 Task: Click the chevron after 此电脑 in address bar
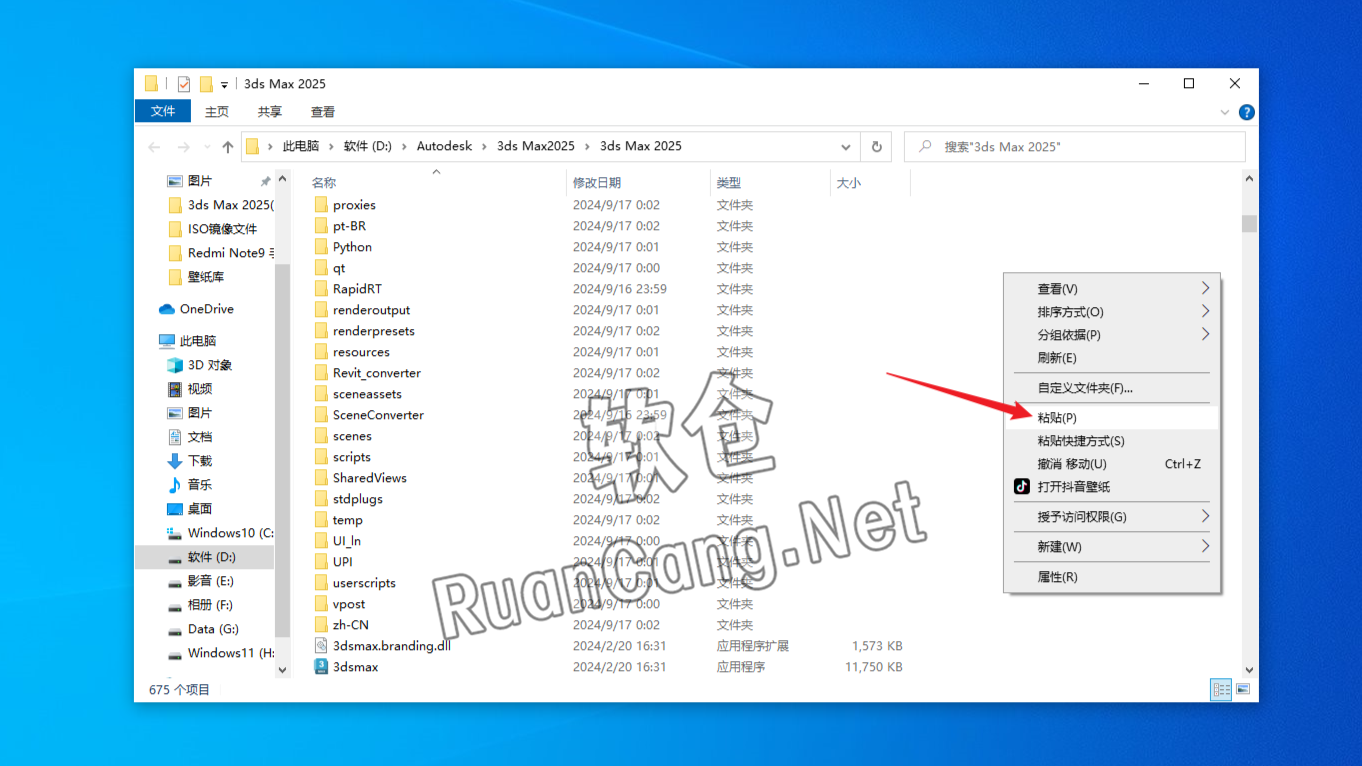pos(332,146)
